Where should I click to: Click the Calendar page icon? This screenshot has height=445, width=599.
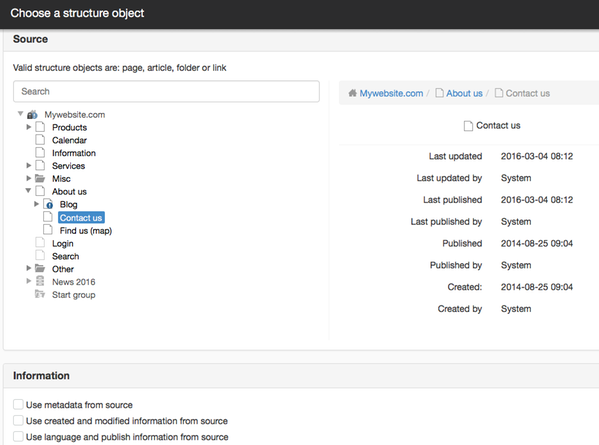point(40,140)
